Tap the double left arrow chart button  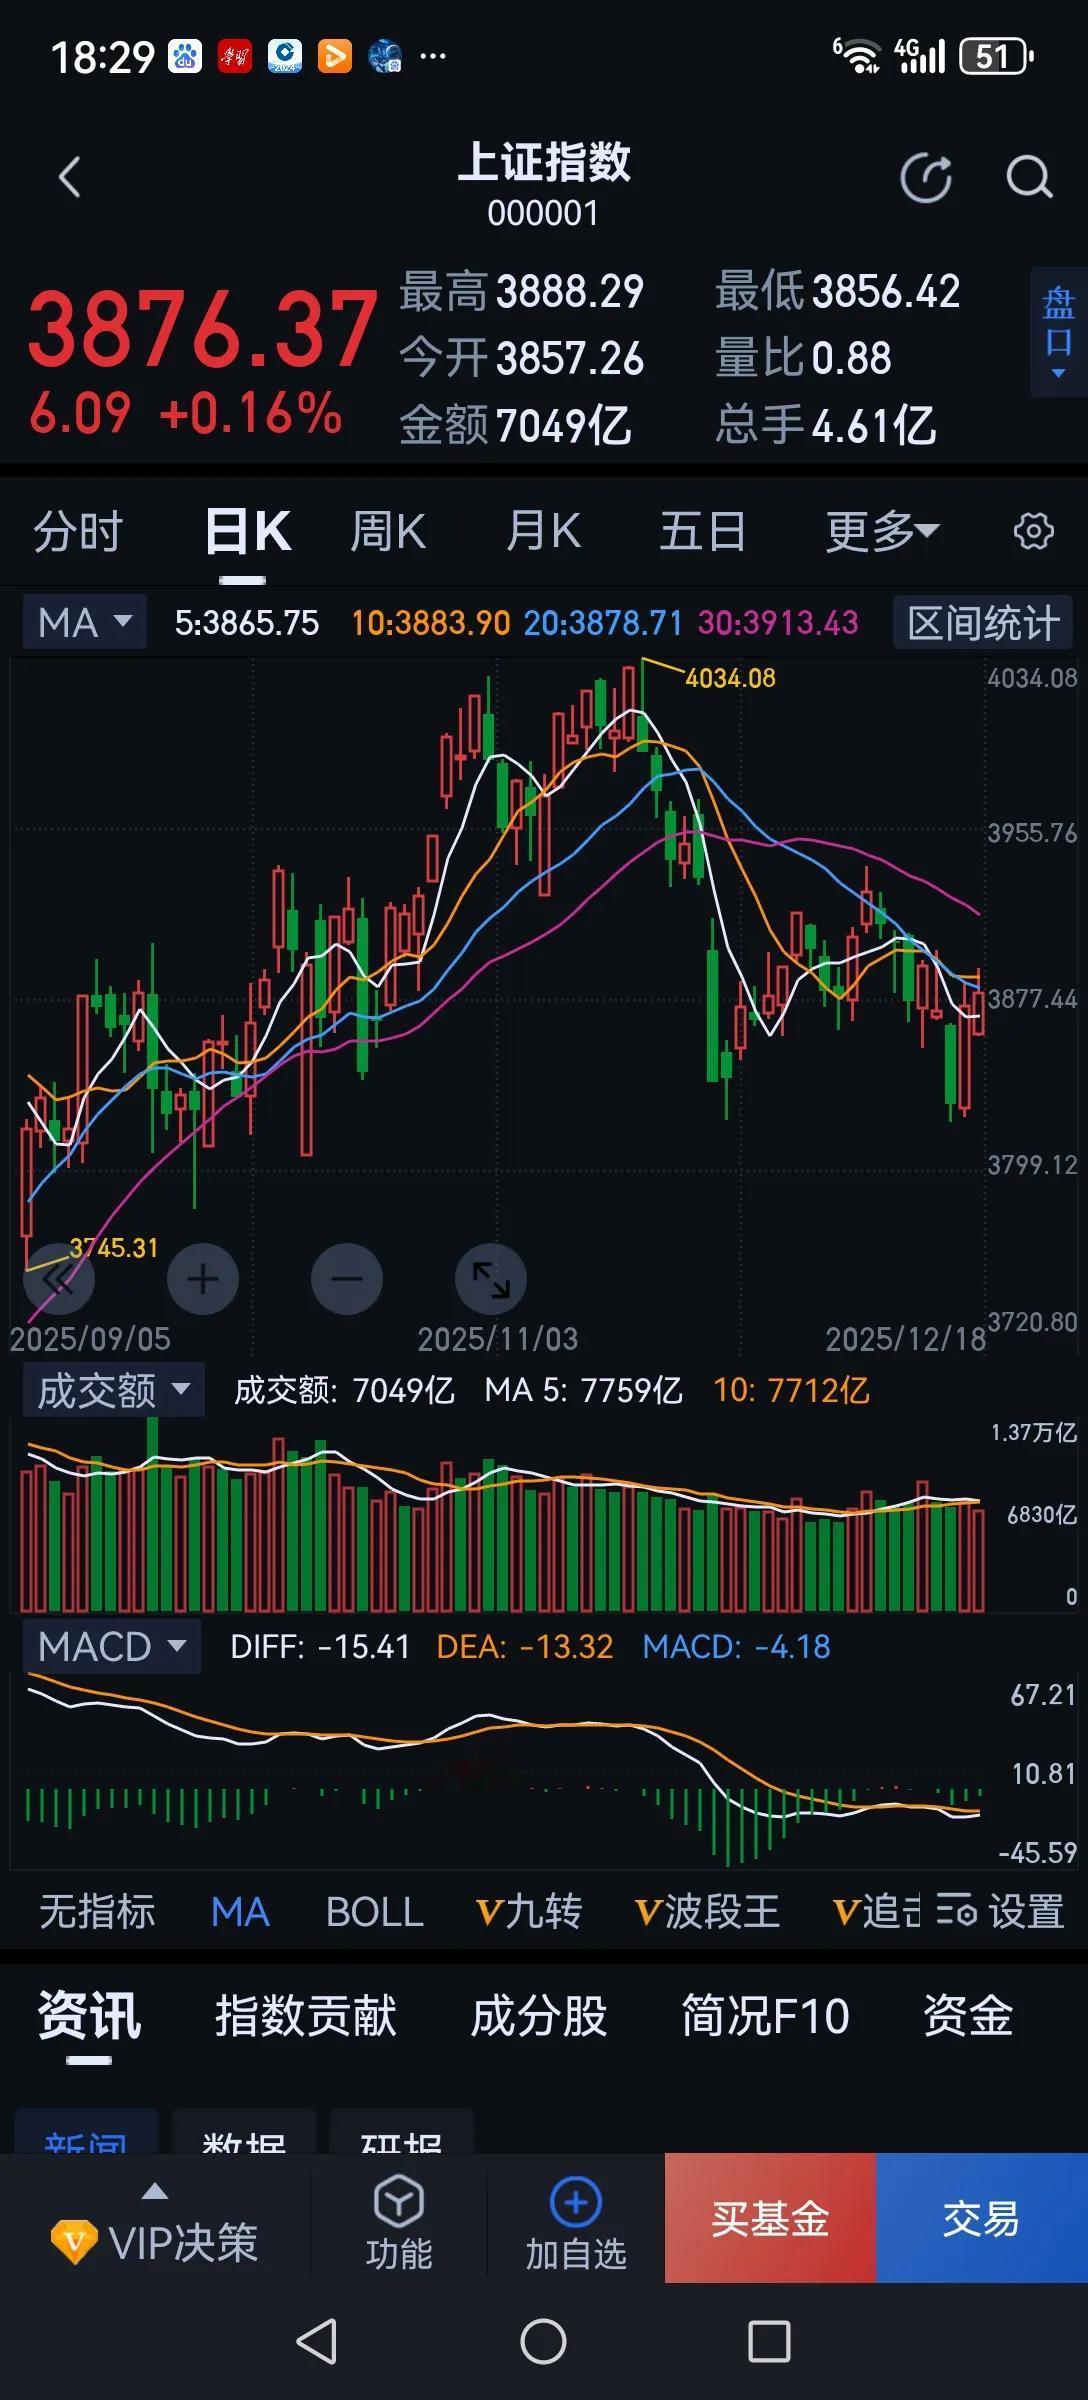59,1278
